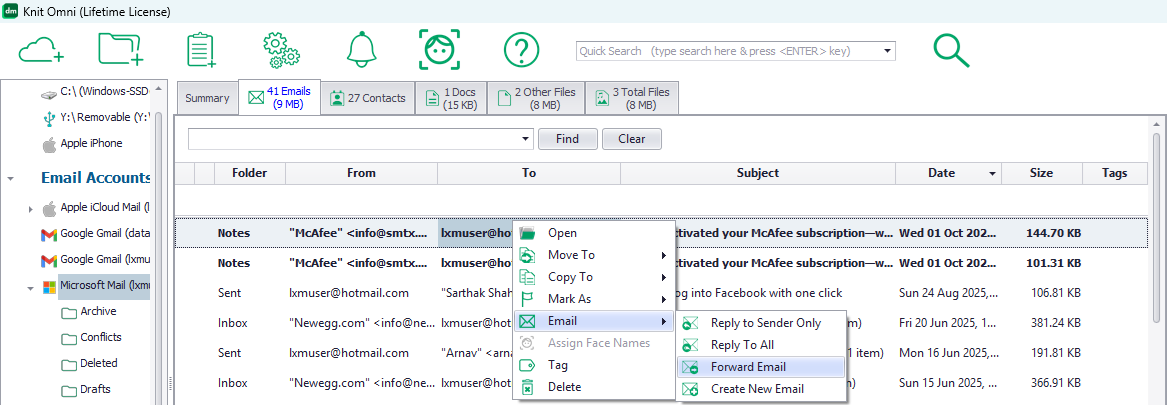Sort by the Folder column header
Screen dimensions: 1167x405
249,173
